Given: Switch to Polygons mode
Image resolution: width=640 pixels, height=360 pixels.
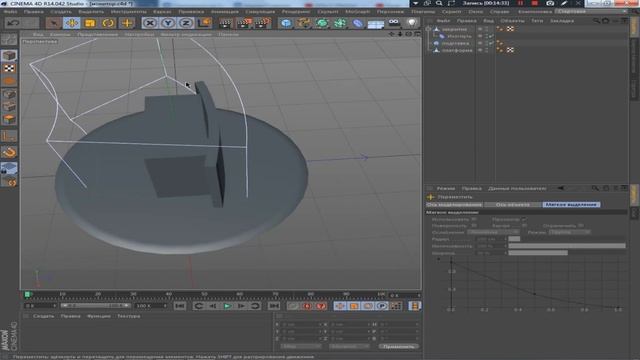Looking at the screenshot, I should point(9,120).
